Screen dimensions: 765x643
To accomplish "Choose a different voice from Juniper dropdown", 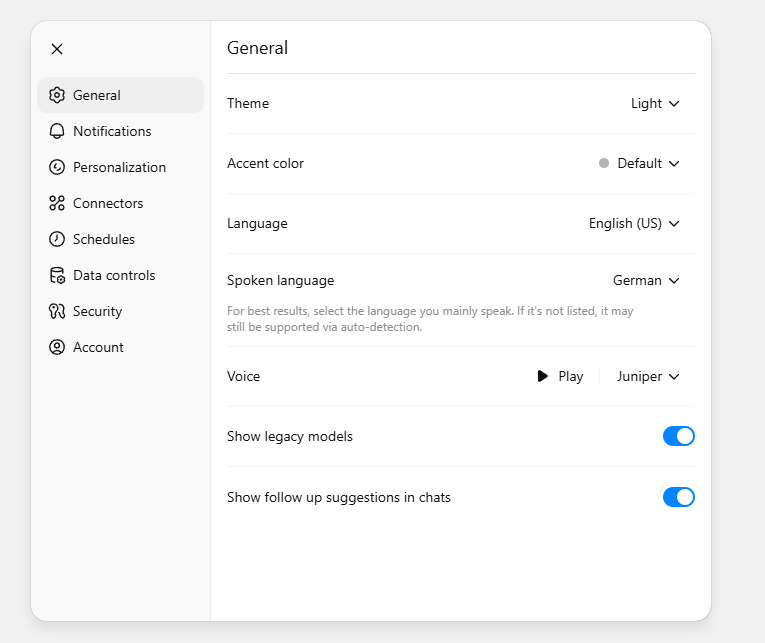I will [648, 376].
